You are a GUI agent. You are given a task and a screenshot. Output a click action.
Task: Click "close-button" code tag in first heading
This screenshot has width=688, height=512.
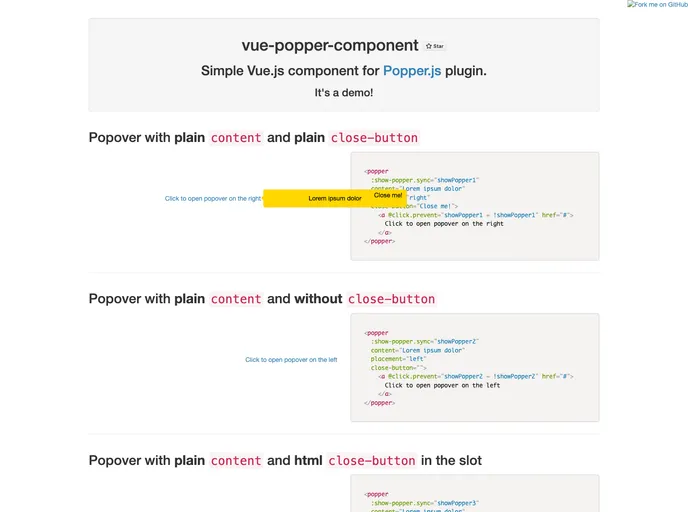[374, 138]
